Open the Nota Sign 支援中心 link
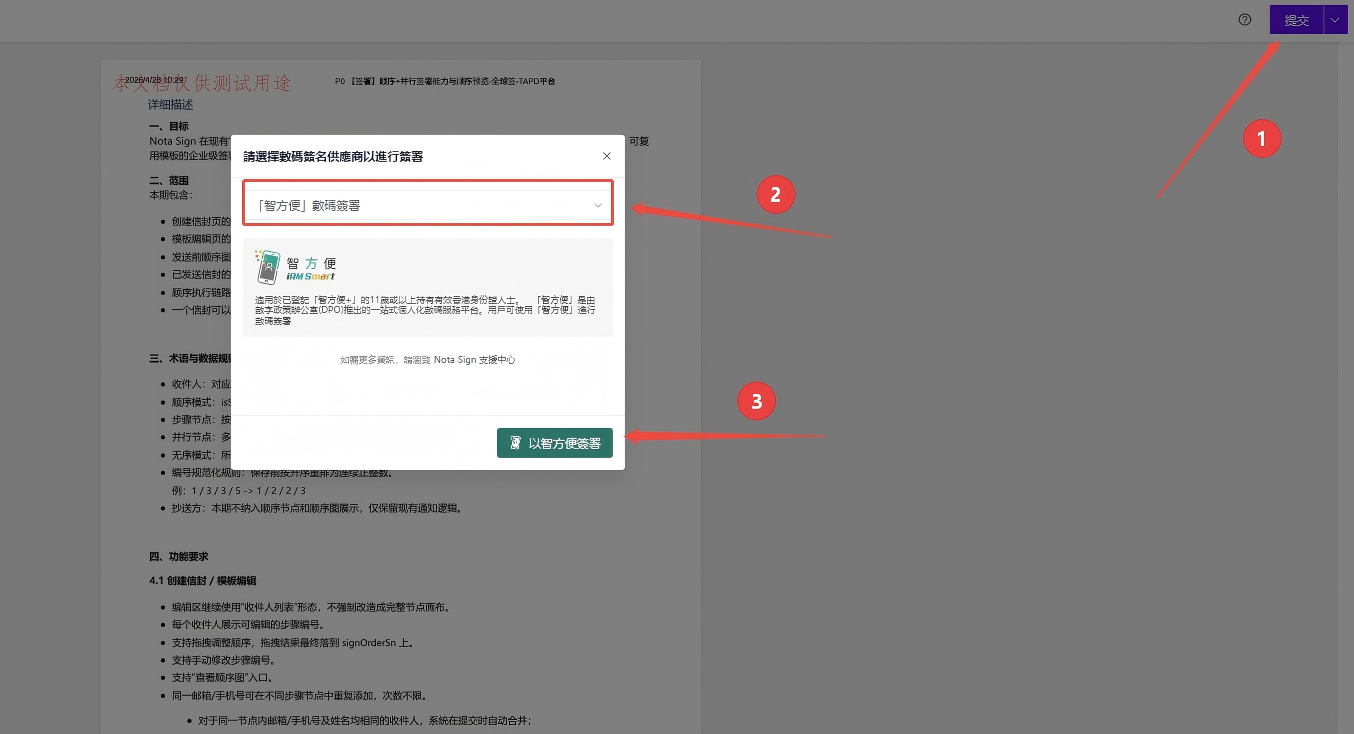 pyautogui.click(x=475, y=360)
